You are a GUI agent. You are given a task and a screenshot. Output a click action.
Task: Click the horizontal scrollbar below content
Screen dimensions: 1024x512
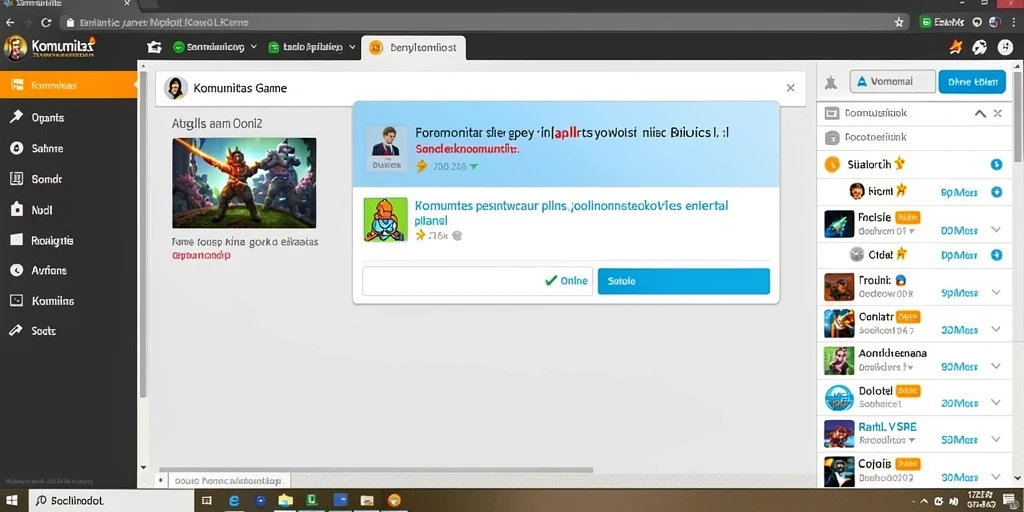pyautogui.click(x=376, y=470)
